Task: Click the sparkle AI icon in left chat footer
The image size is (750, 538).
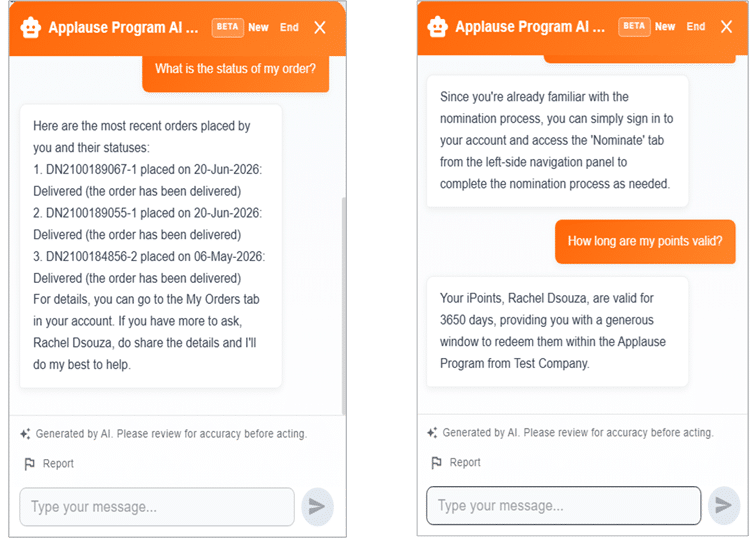Action: pos(25,434)
